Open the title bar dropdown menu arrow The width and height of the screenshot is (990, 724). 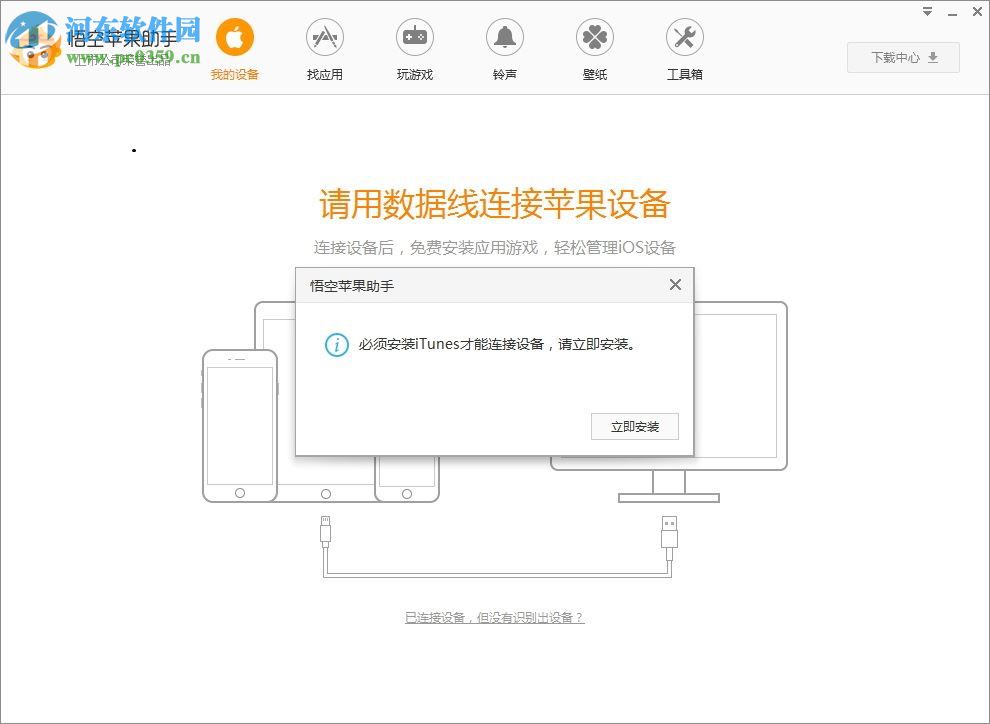point(927,11)
